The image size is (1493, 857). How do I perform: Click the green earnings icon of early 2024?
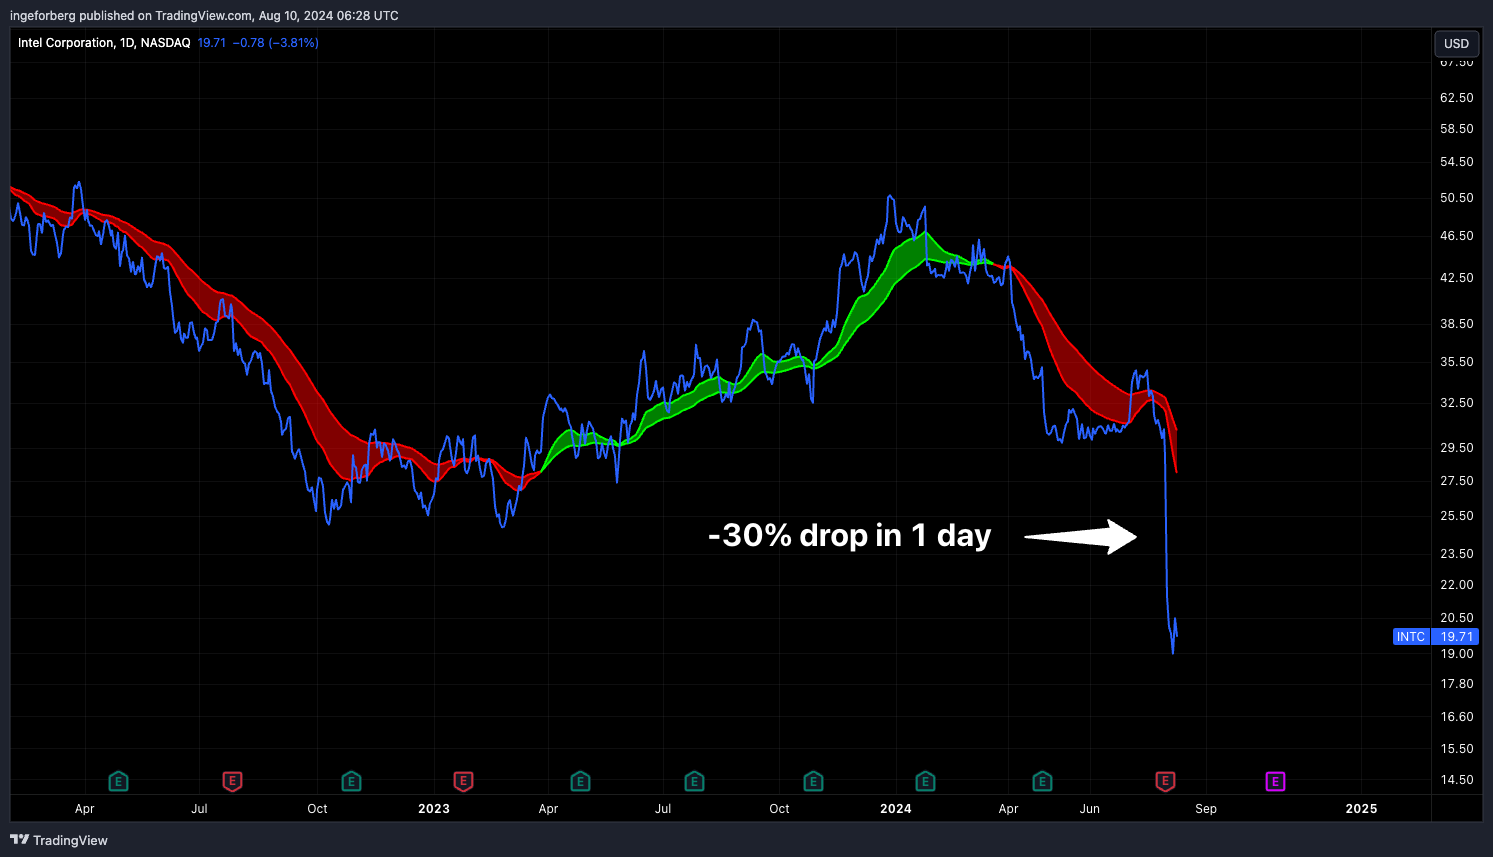pyautogui.click(x=925, y=781)
